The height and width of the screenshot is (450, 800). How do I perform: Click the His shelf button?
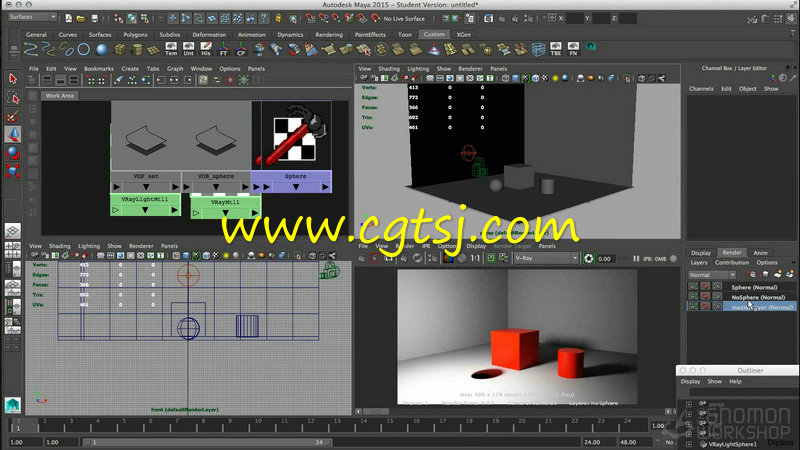pyautogui.click(x=206, y=49)
